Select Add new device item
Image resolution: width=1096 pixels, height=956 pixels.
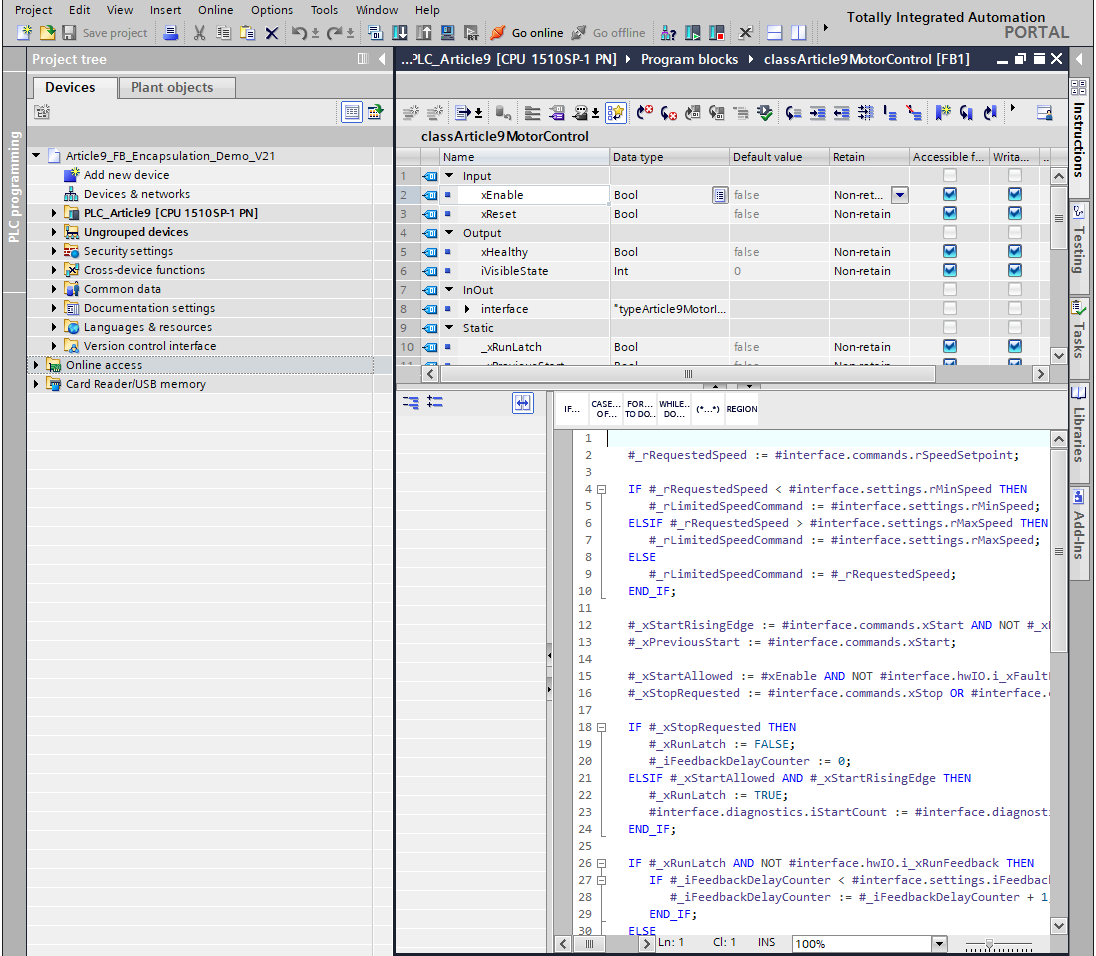(x=127, y=175)
